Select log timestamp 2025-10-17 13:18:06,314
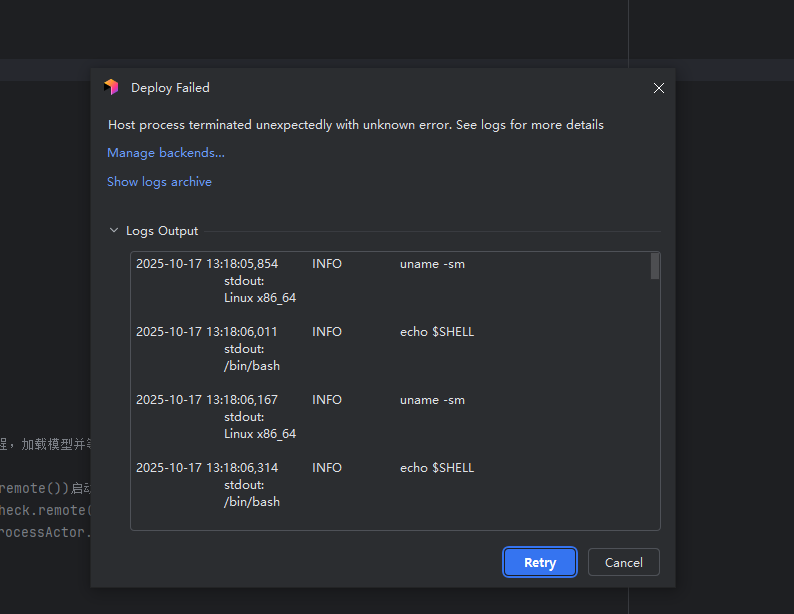794x614 pixels. click(x=207, y=468)
